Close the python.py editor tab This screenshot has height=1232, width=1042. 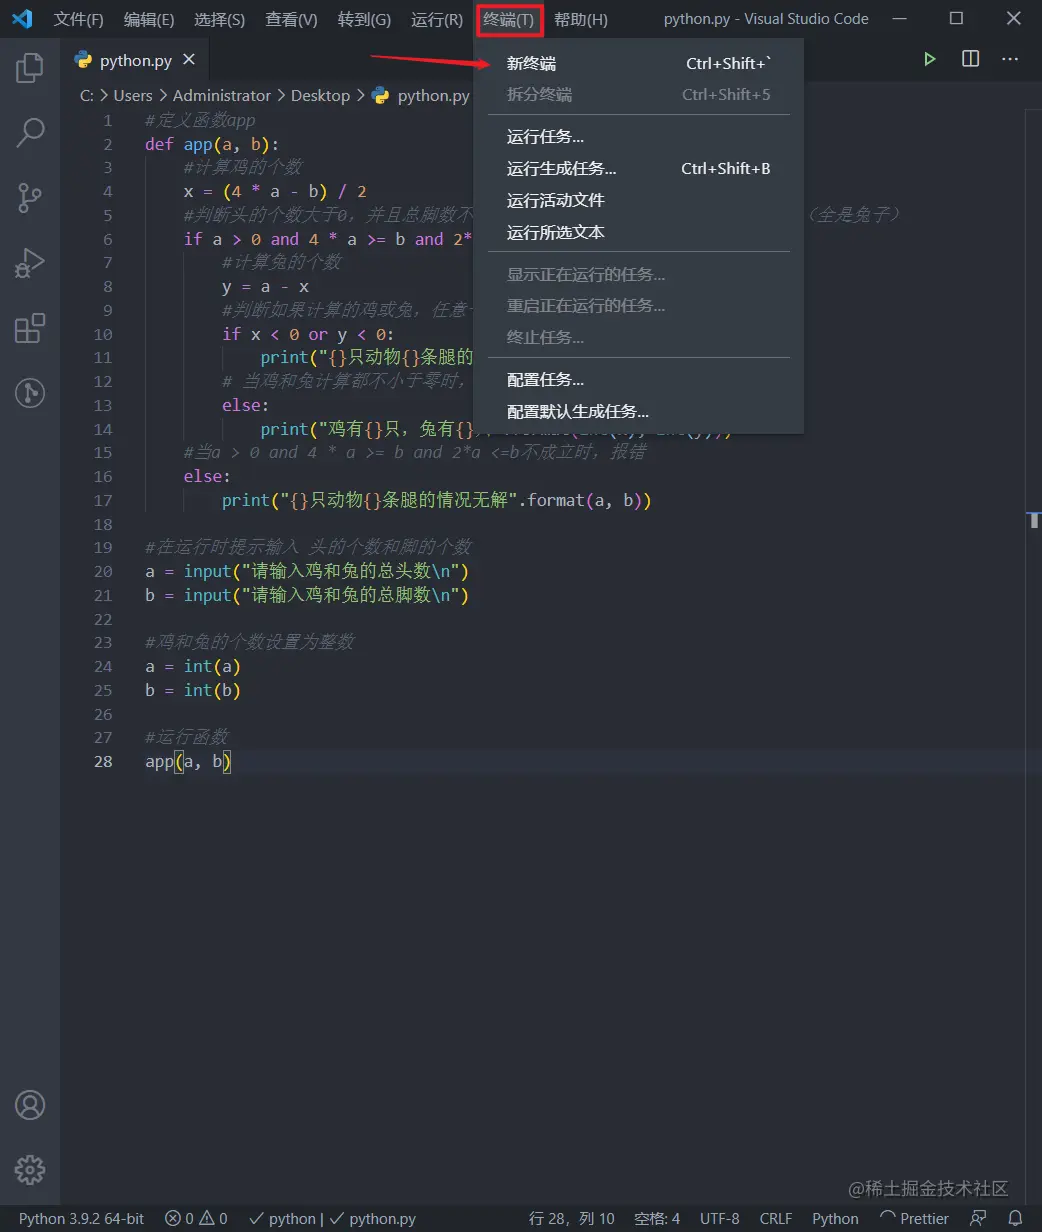click(x=189, y=60)
